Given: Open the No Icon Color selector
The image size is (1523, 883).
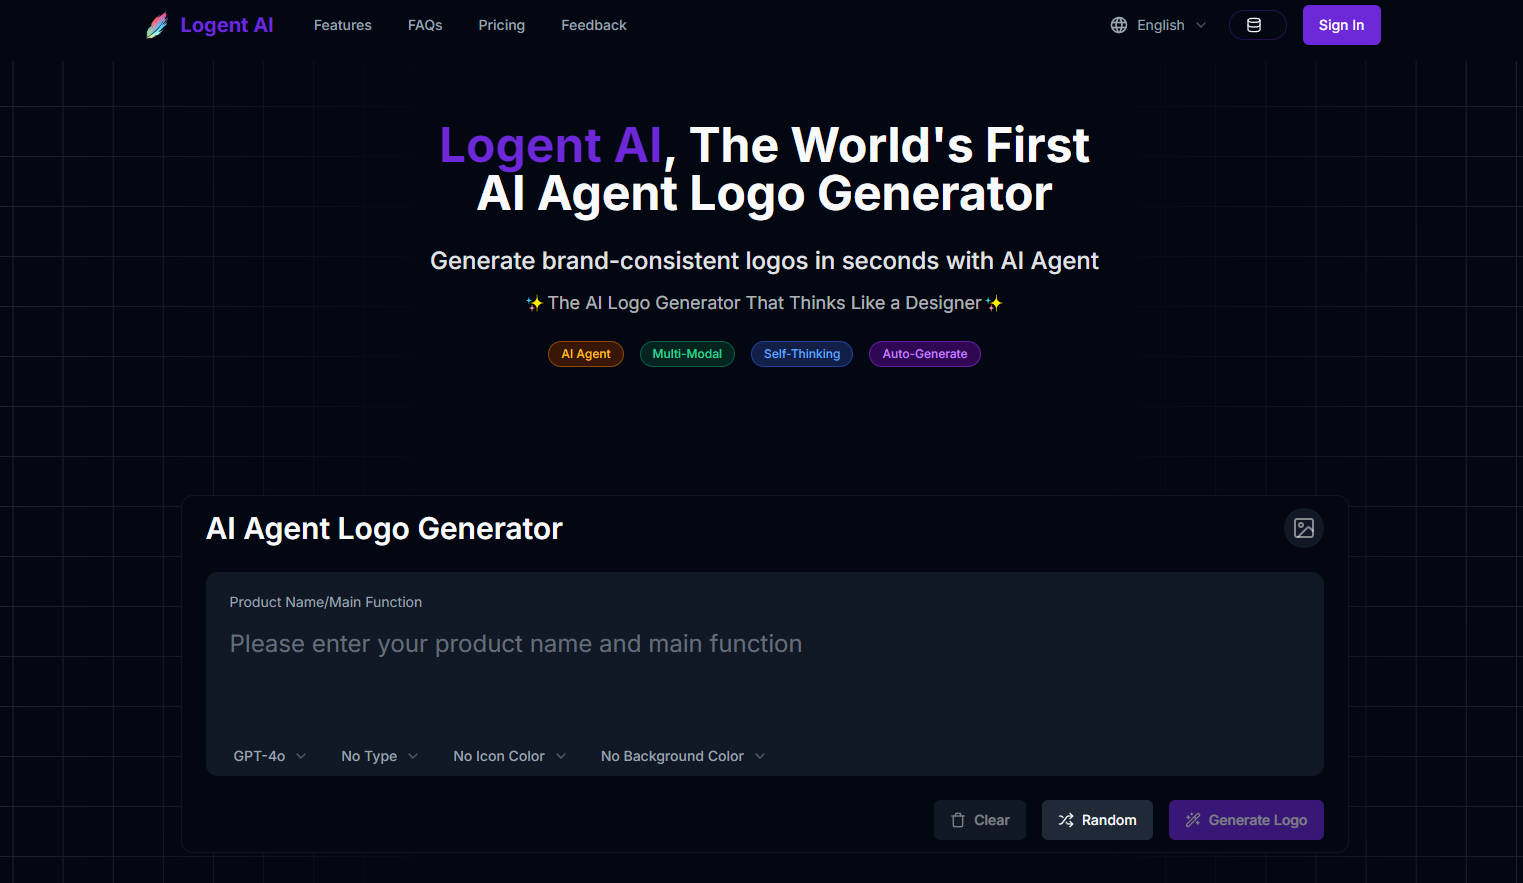Looking at the screenshot, I should 508,756.
